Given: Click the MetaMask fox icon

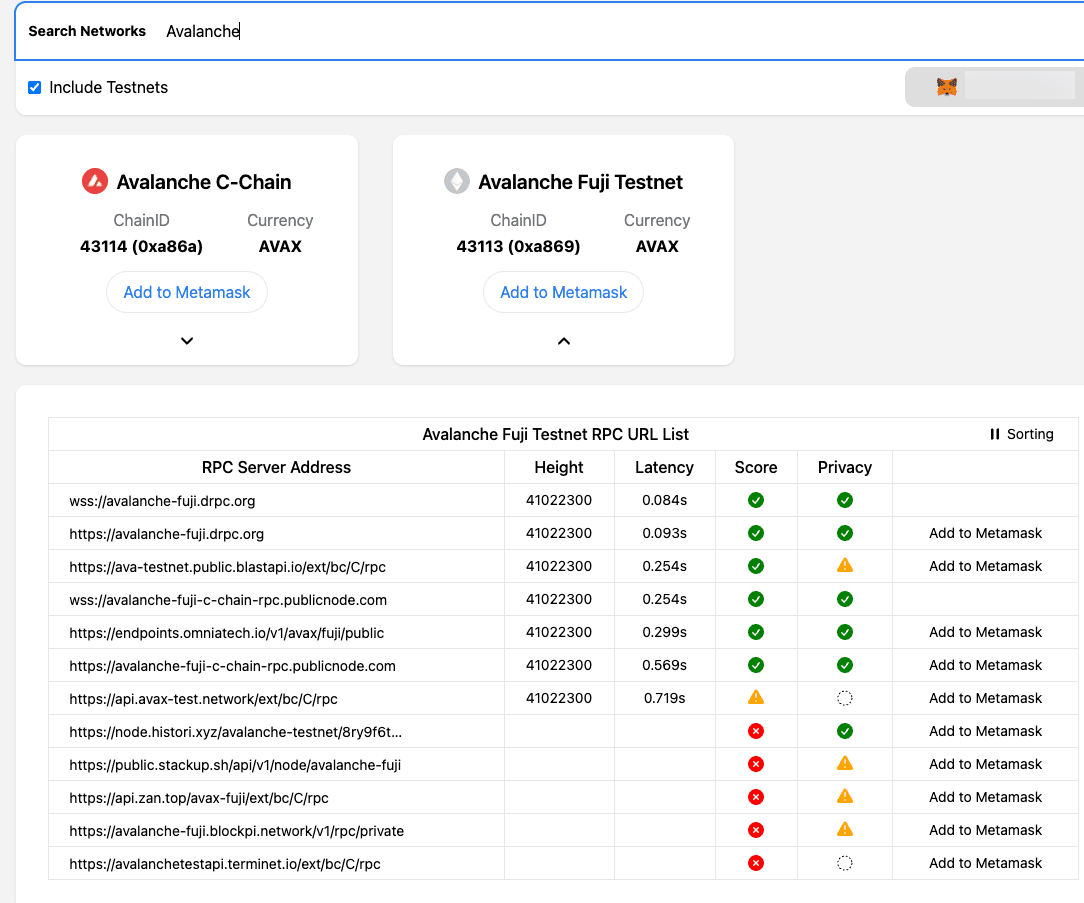Looking at the screenshot, I should [946, 87].
